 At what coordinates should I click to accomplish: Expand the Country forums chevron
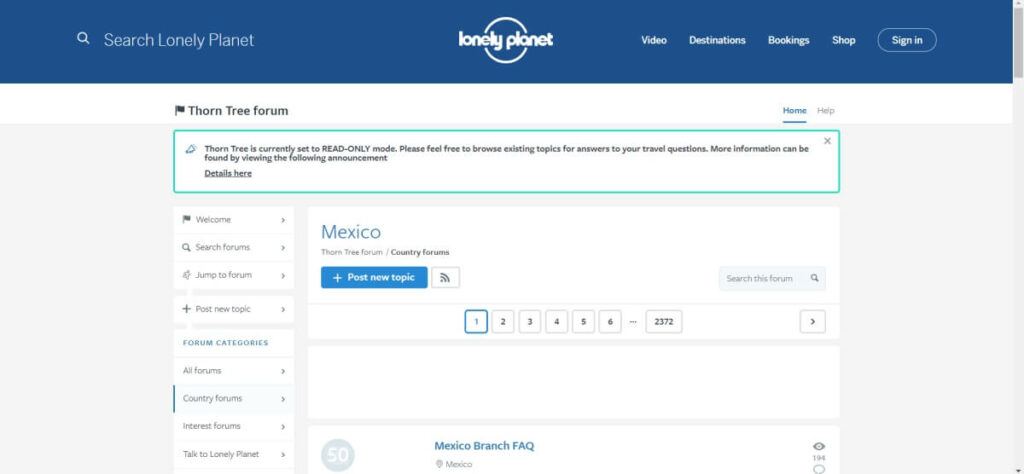283,399
